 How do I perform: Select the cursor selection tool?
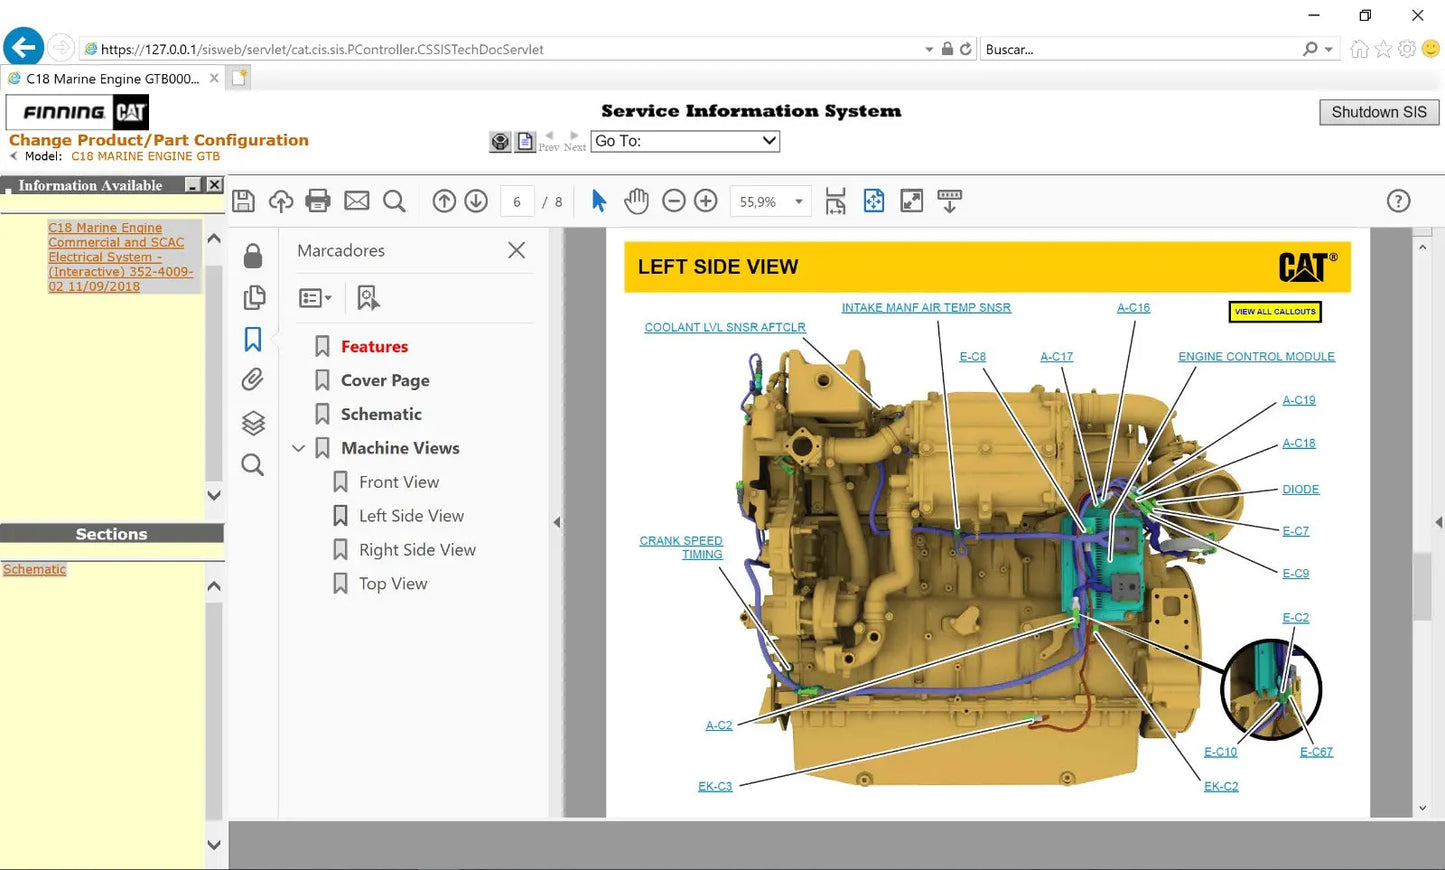tap(599, 201)
